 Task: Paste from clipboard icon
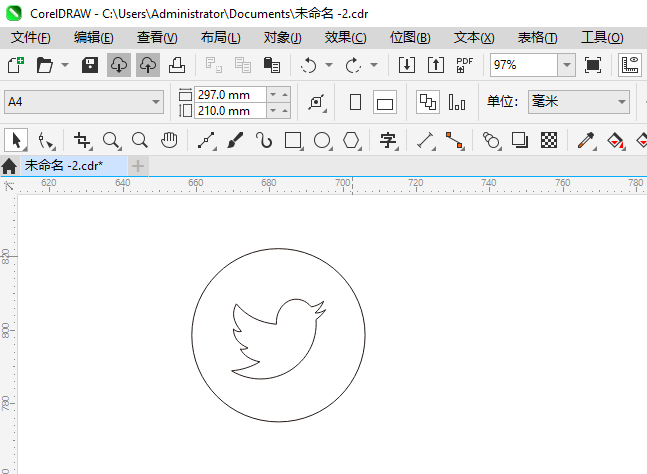(x=272, y=65)
